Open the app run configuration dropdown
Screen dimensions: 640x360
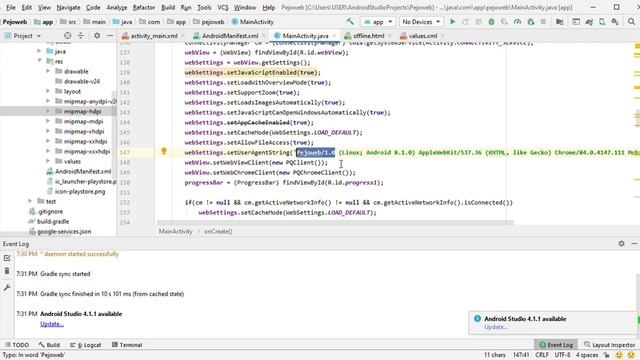pyautogui.click(x=378, y=22)
